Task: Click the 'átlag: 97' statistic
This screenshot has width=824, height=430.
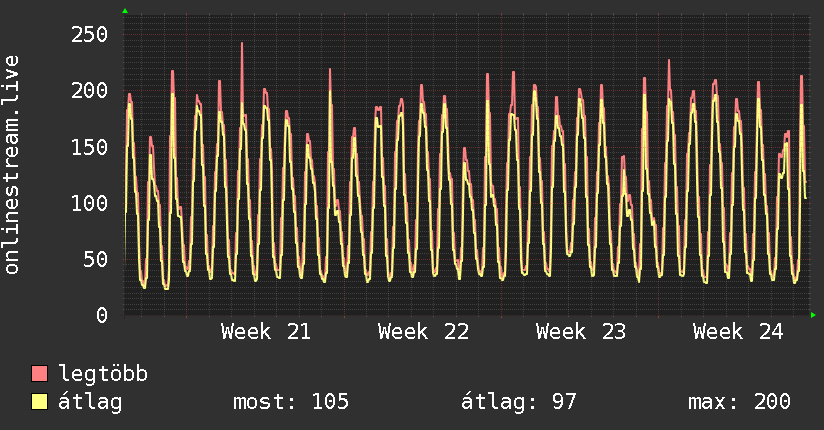Action: coord(518,402)
